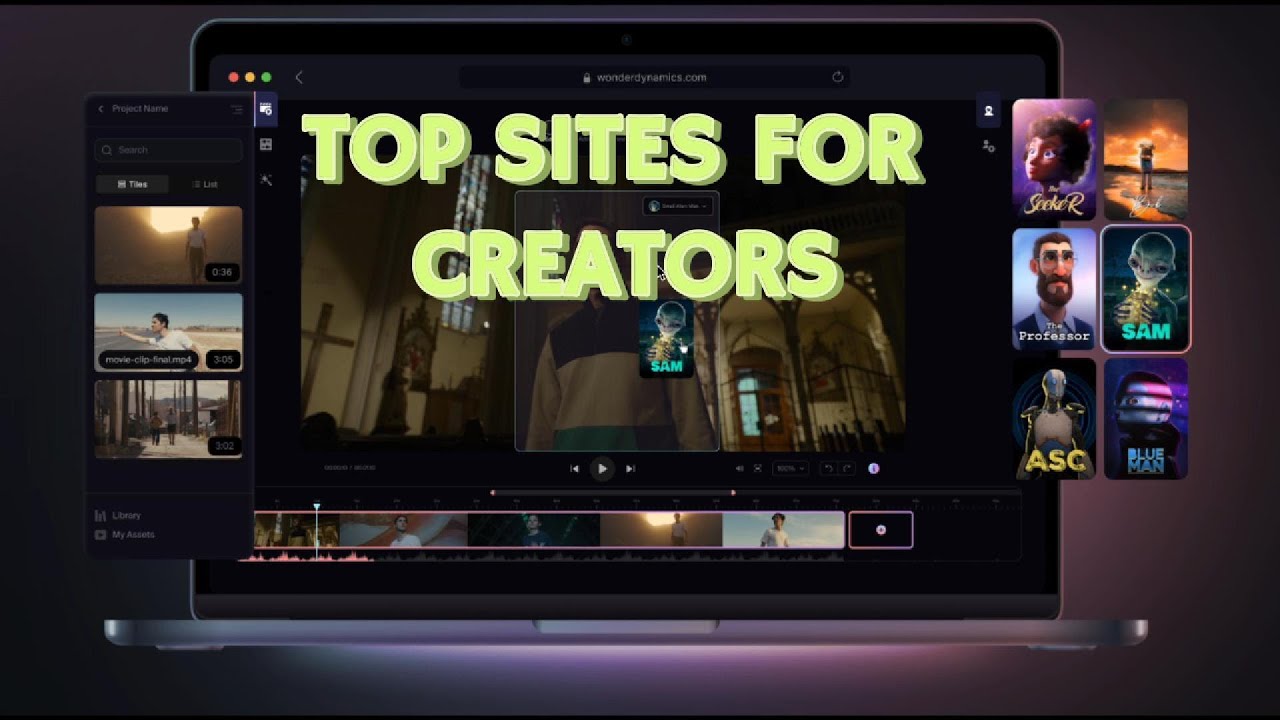Image resolution: width=1280 pixels, height=720 pixels.
Task: Click the green macOS maximize button
Action: [x=266, y=77]
